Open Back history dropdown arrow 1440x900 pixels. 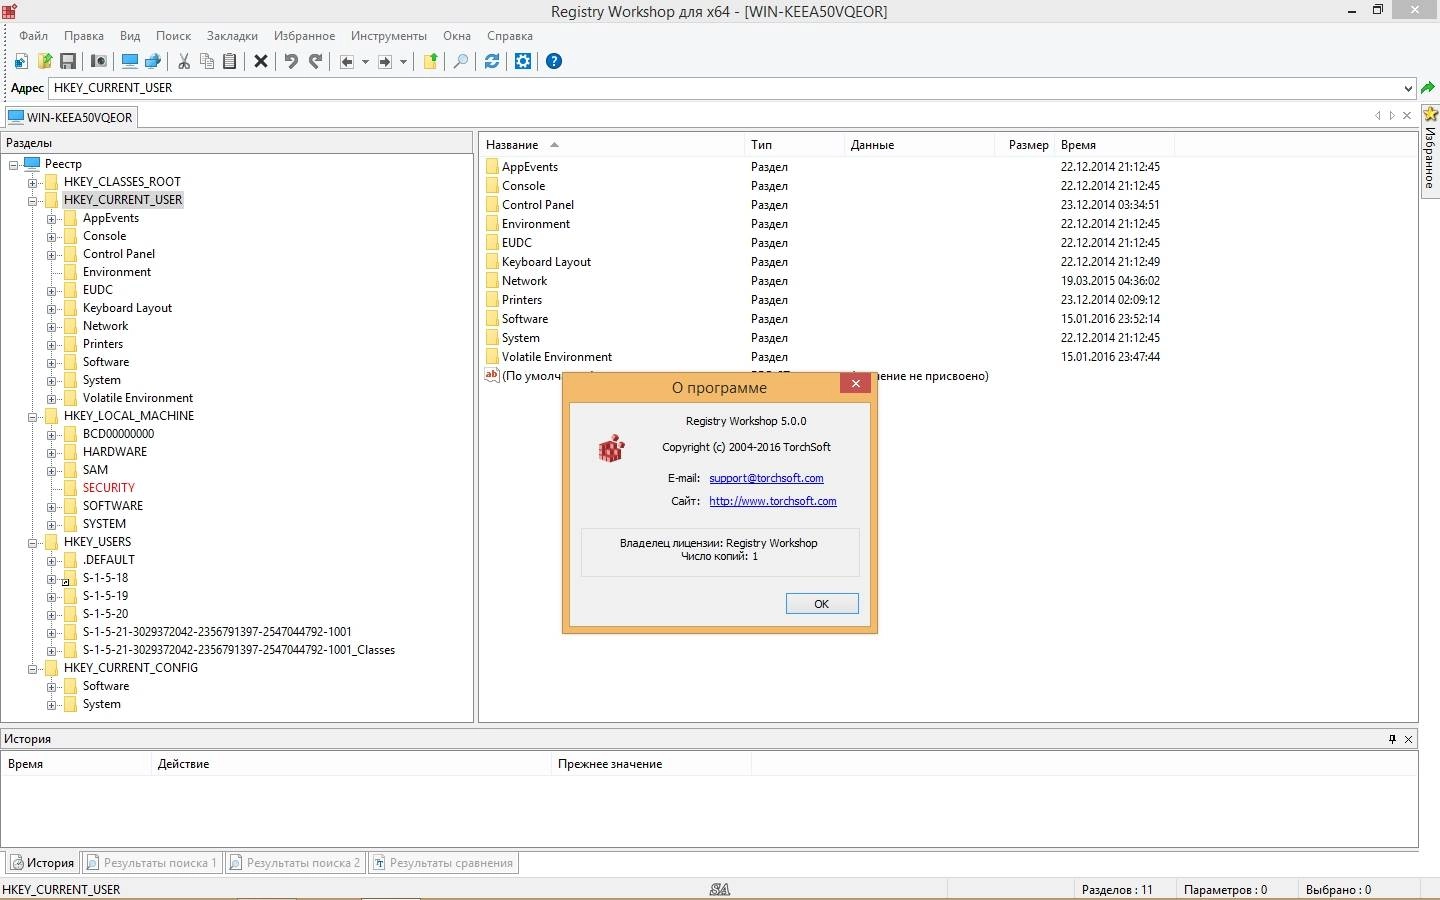pyautogui.click(x=365, y=62)
